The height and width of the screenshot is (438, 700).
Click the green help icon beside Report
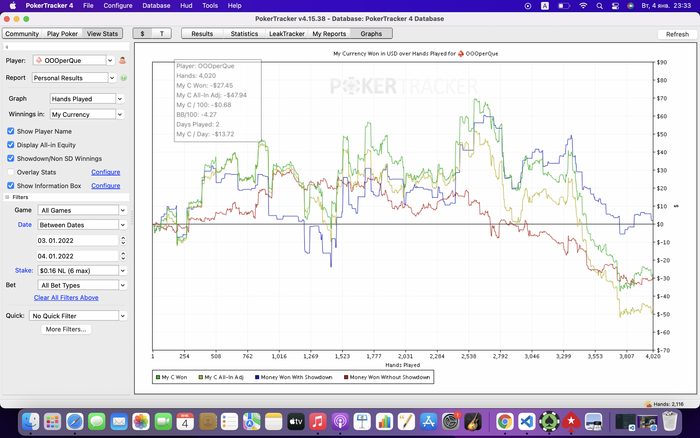(x=124, y=78)
